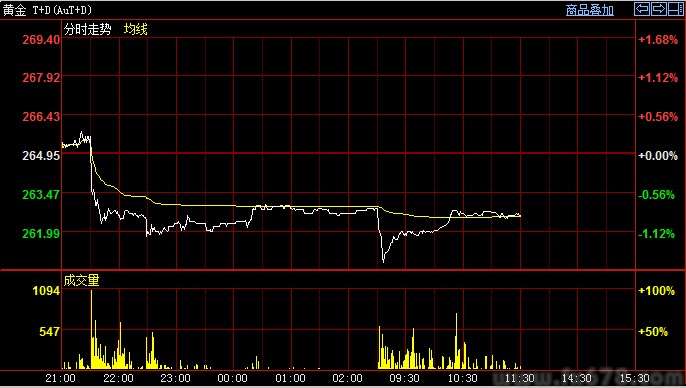Click the 黄金 T+D(AuT+D) title
686x388 pixels.
(x=48, y=10)
